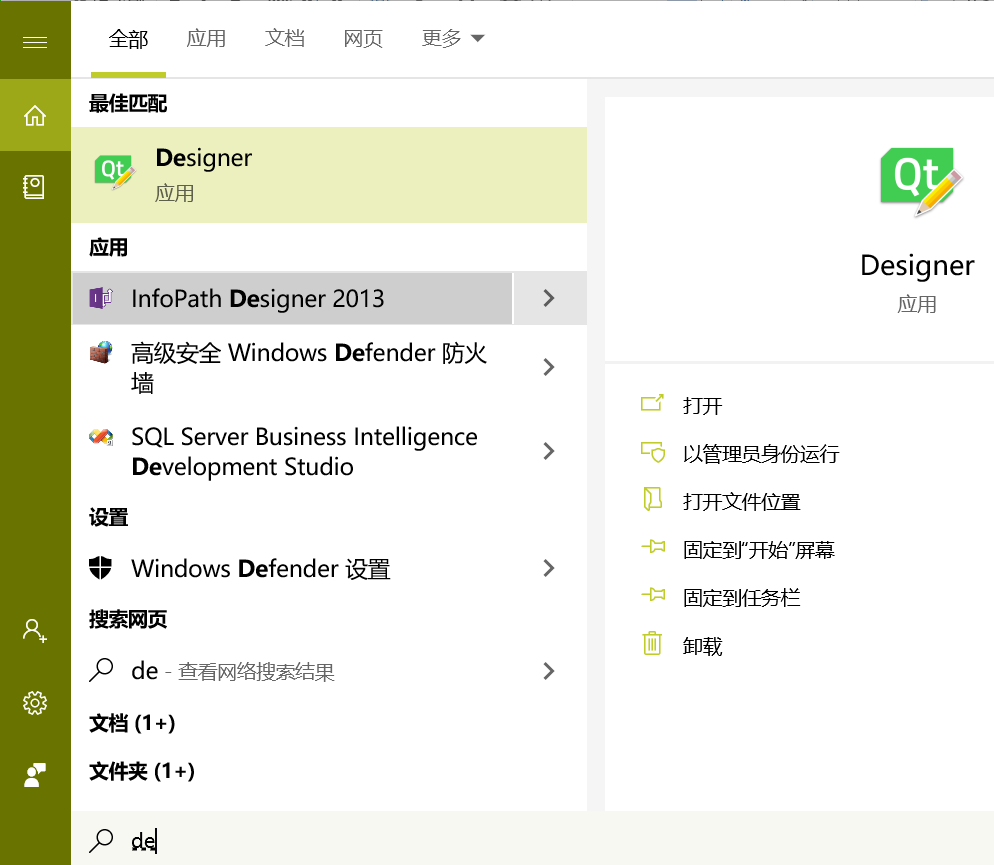Click the InfoPath Designer 2013 icon
Screen dimensions: 994x865
[x=101, y=298]
